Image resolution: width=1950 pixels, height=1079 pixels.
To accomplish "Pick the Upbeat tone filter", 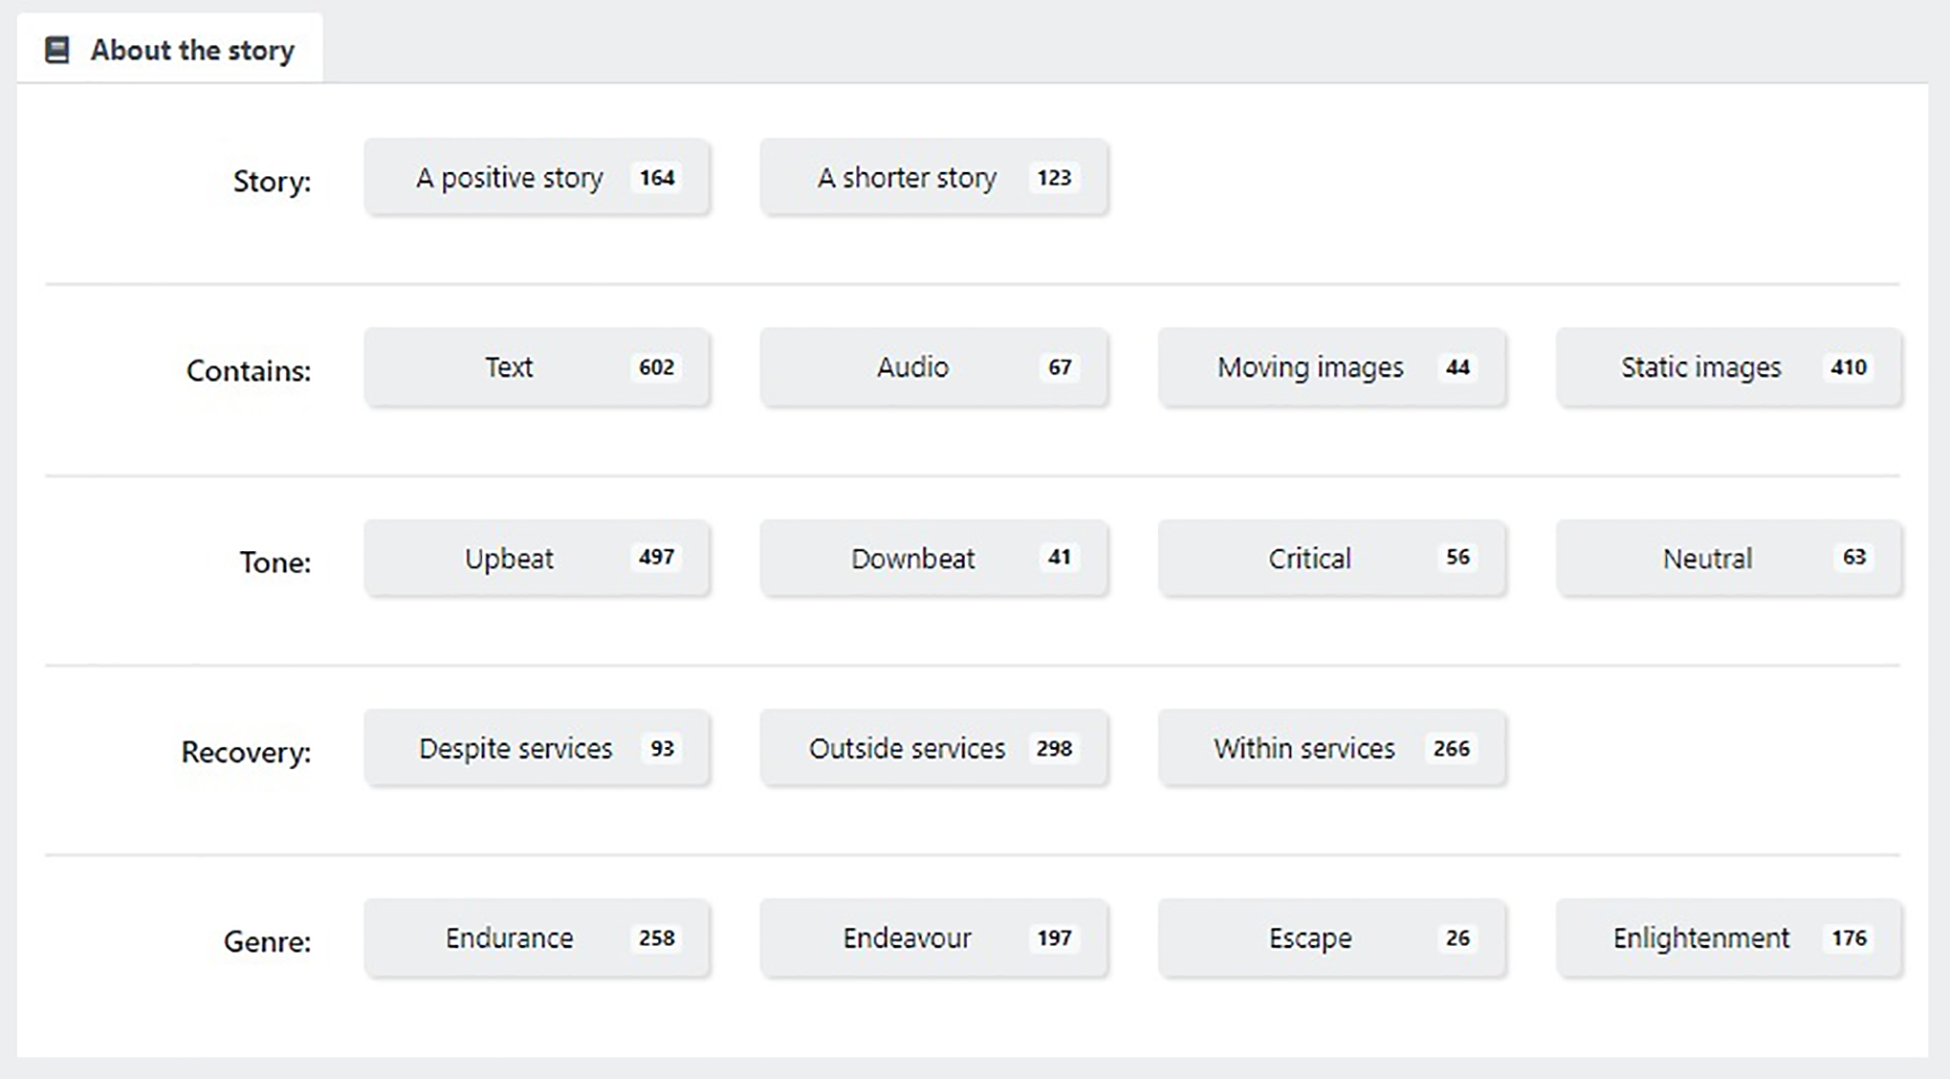I will click(x=537, y=558).
